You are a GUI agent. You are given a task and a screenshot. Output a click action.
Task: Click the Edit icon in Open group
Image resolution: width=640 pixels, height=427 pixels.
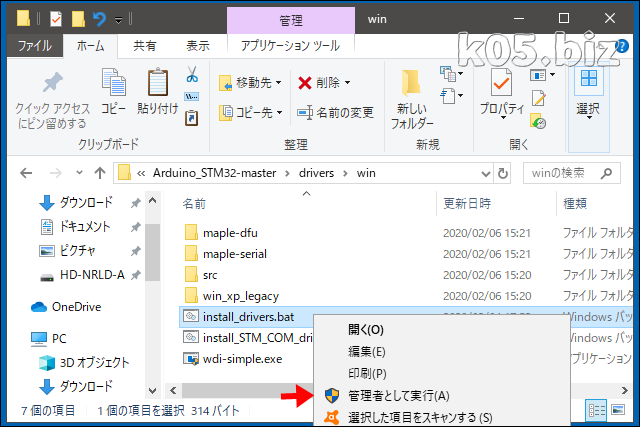(x=539, y=98)
